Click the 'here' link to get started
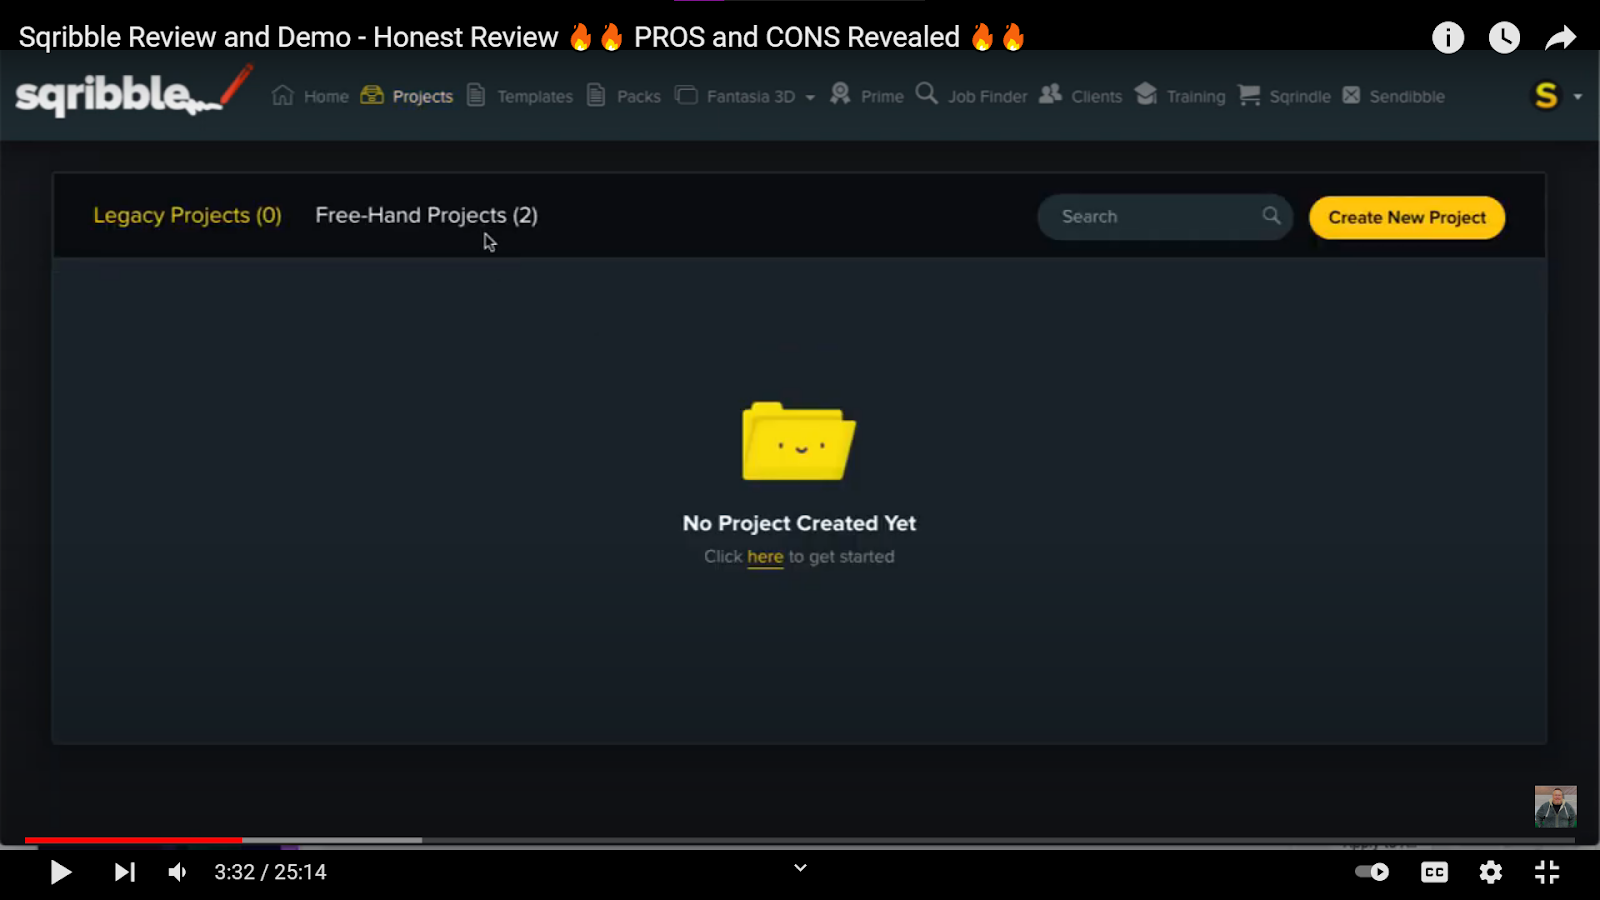This screenshot has height=900, width=1600. pos(765,557)
